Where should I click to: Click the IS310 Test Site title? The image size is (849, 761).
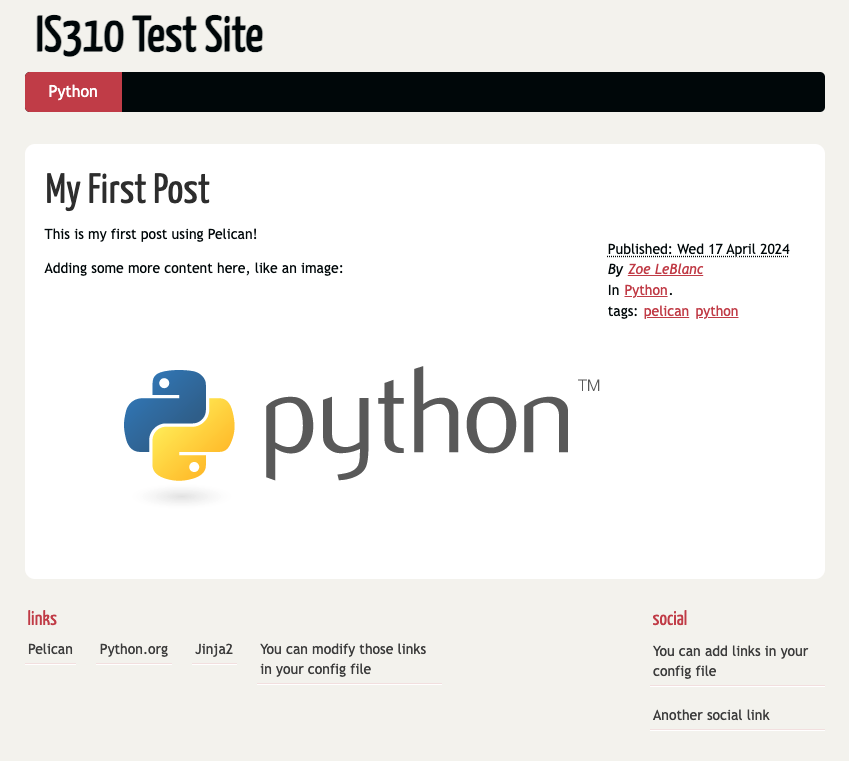pyautogui.click(x=149, y=35)
